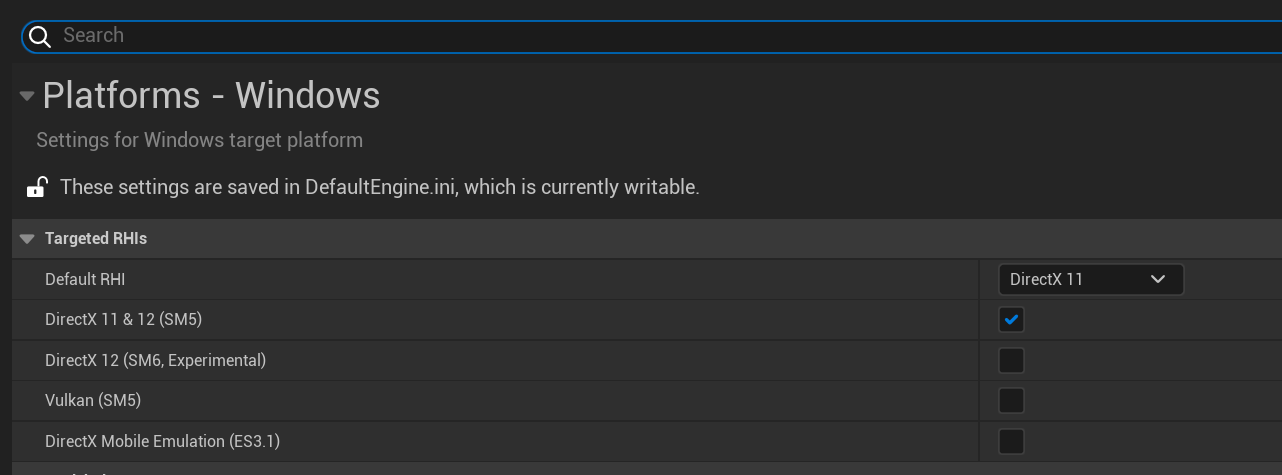
Task: Click the chevron arrow on DirectX 11 dropdown
Action: (1158, 279)
